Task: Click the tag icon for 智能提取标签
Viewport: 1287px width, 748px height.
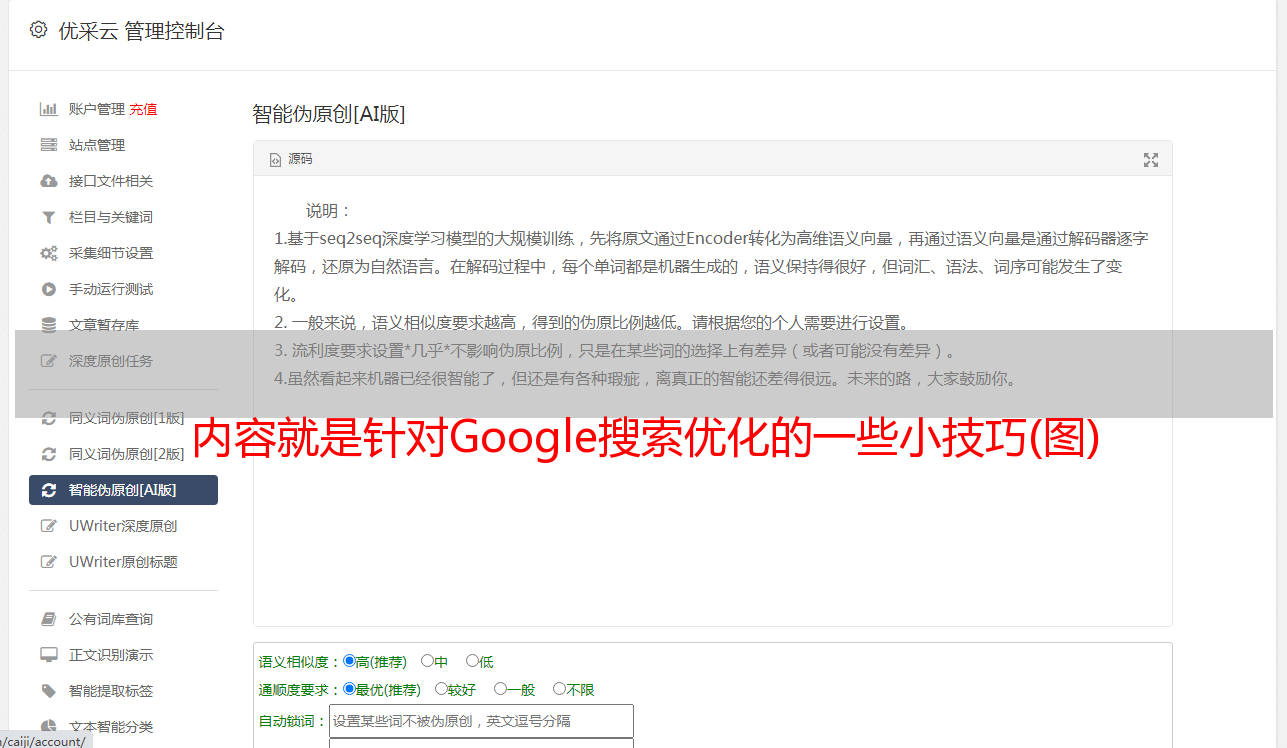Action: (48, 691)
